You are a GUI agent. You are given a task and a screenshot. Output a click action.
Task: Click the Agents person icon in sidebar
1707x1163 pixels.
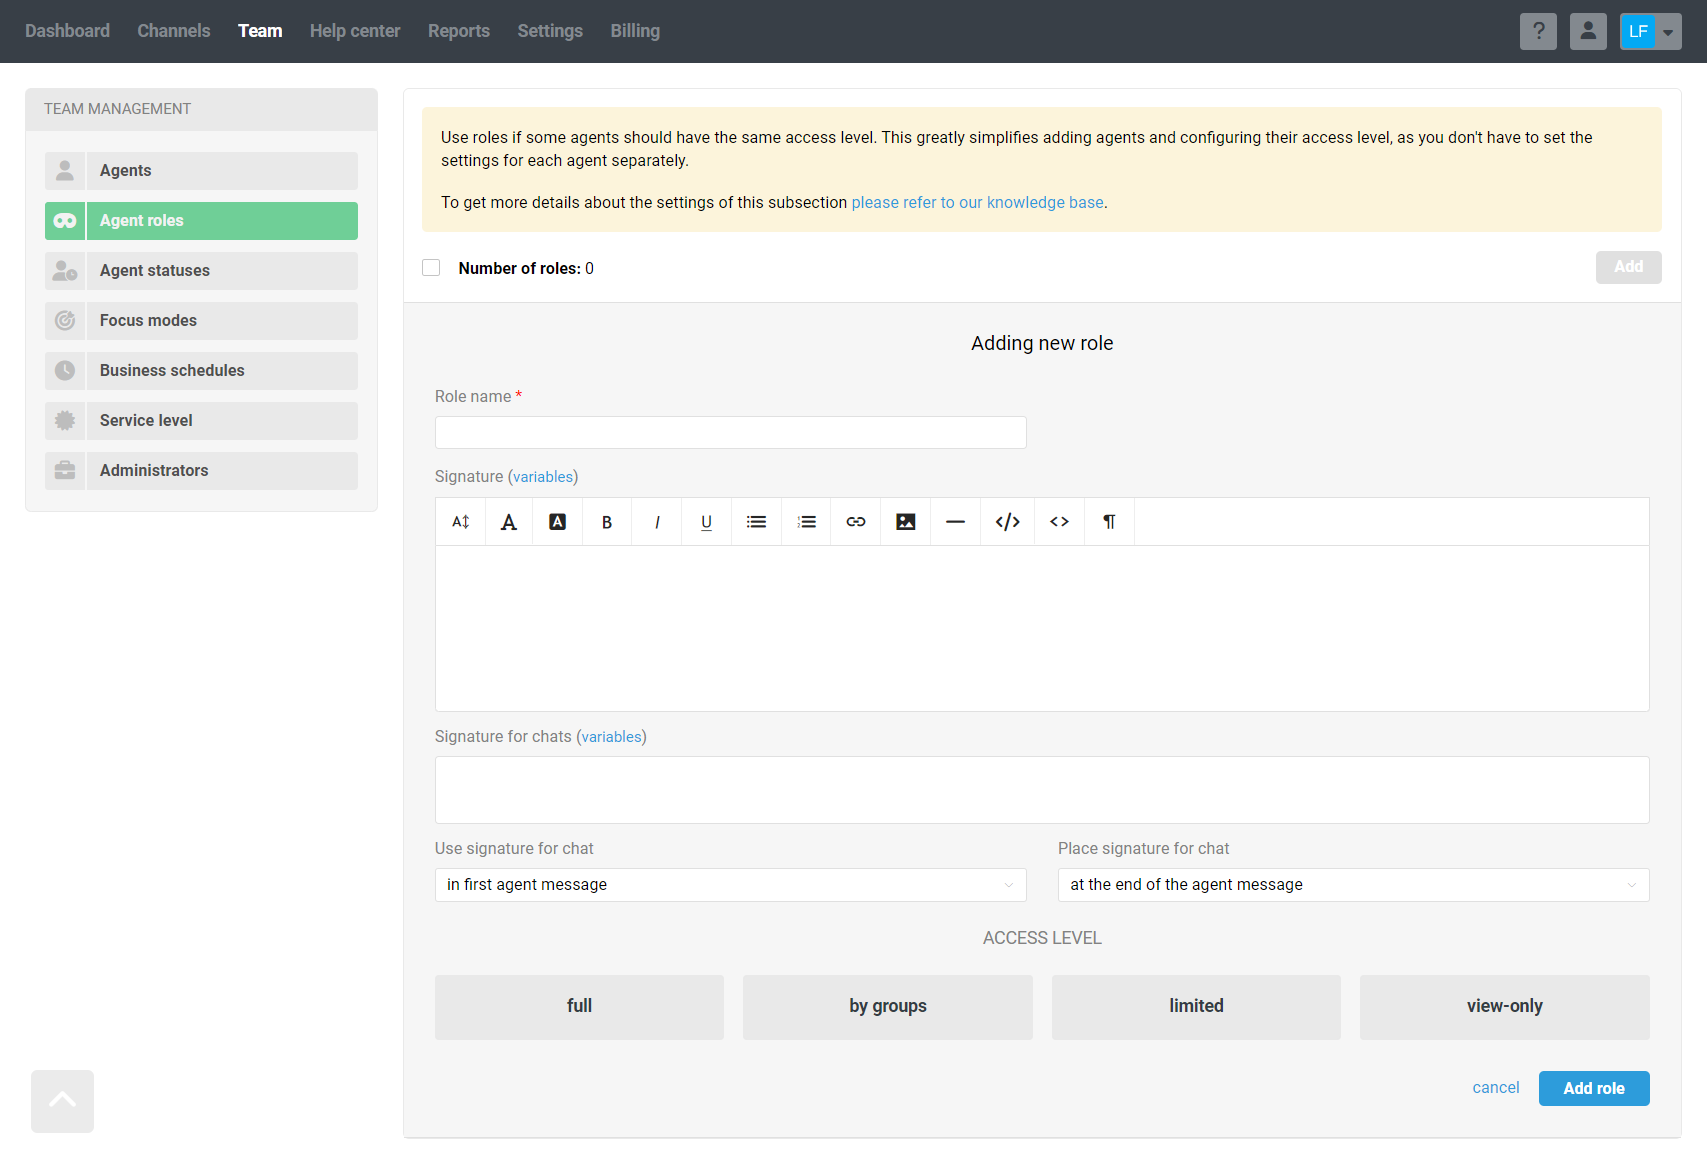coord(65,171)
